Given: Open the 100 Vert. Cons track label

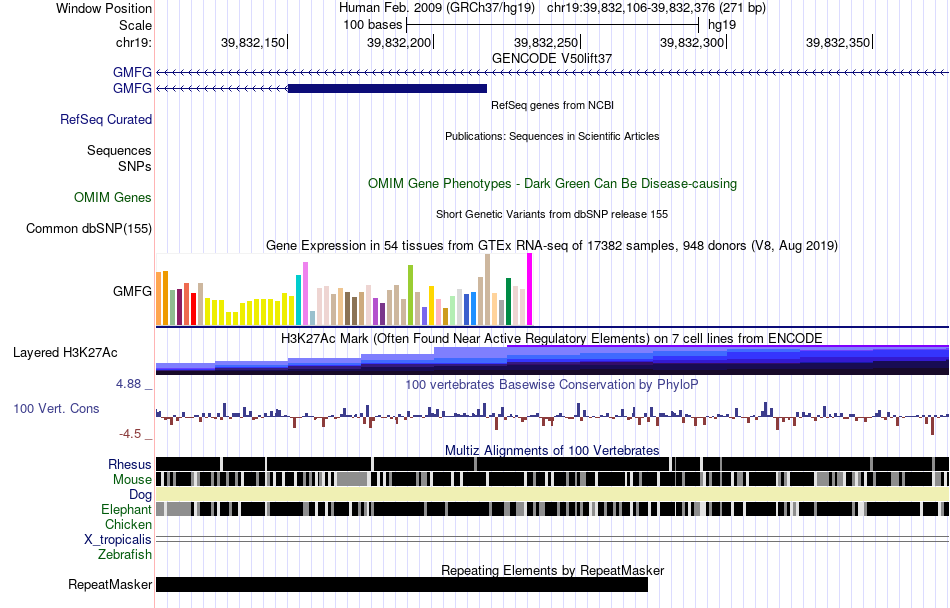Looking at the screenshot, I should 56,409.
